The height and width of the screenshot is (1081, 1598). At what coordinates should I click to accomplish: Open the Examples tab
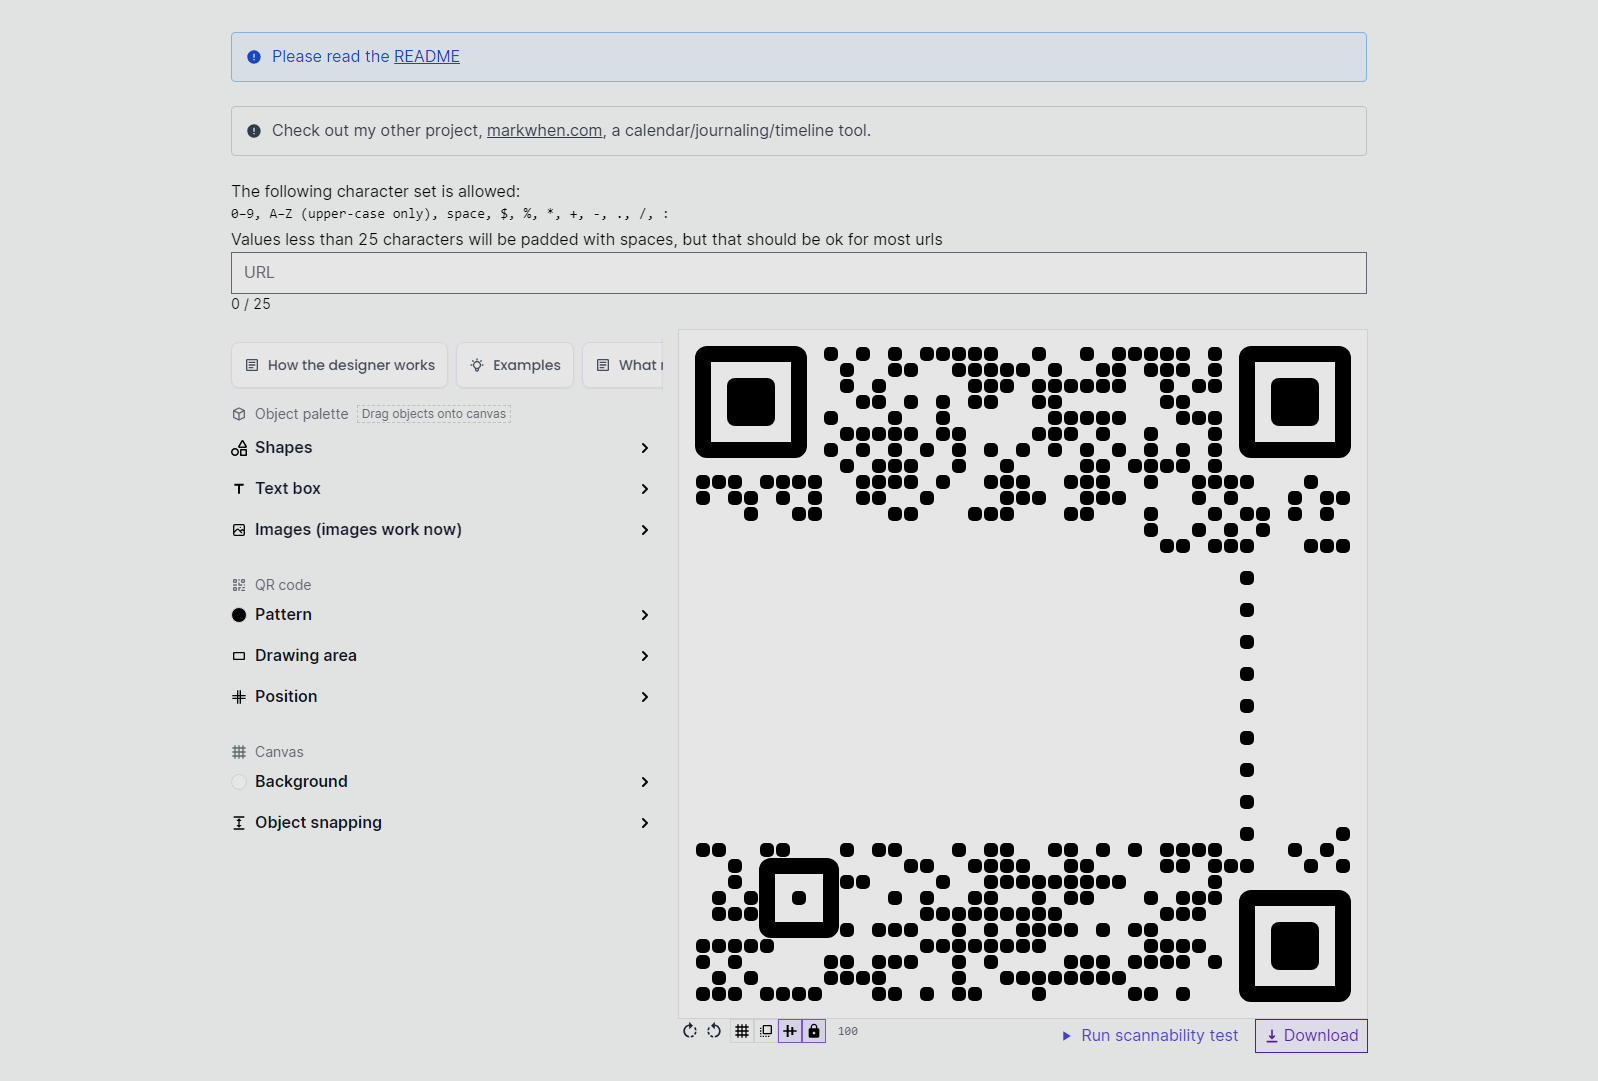[515, 365]
